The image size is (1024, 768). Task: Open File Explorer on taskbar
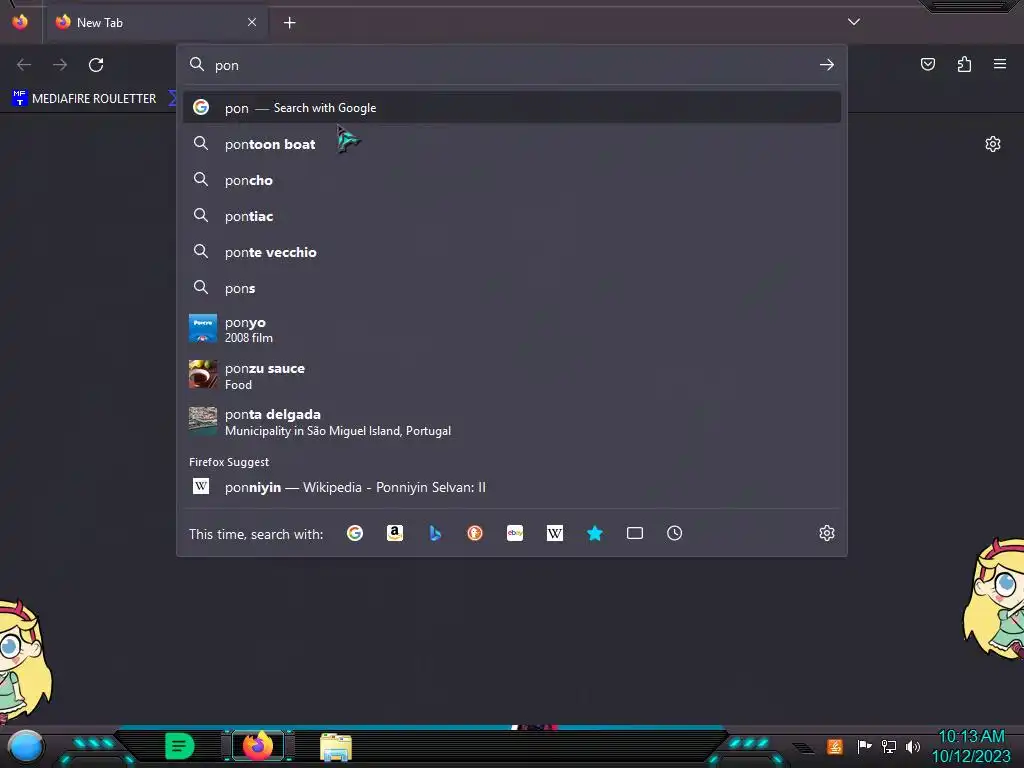(x=336, y=747)
